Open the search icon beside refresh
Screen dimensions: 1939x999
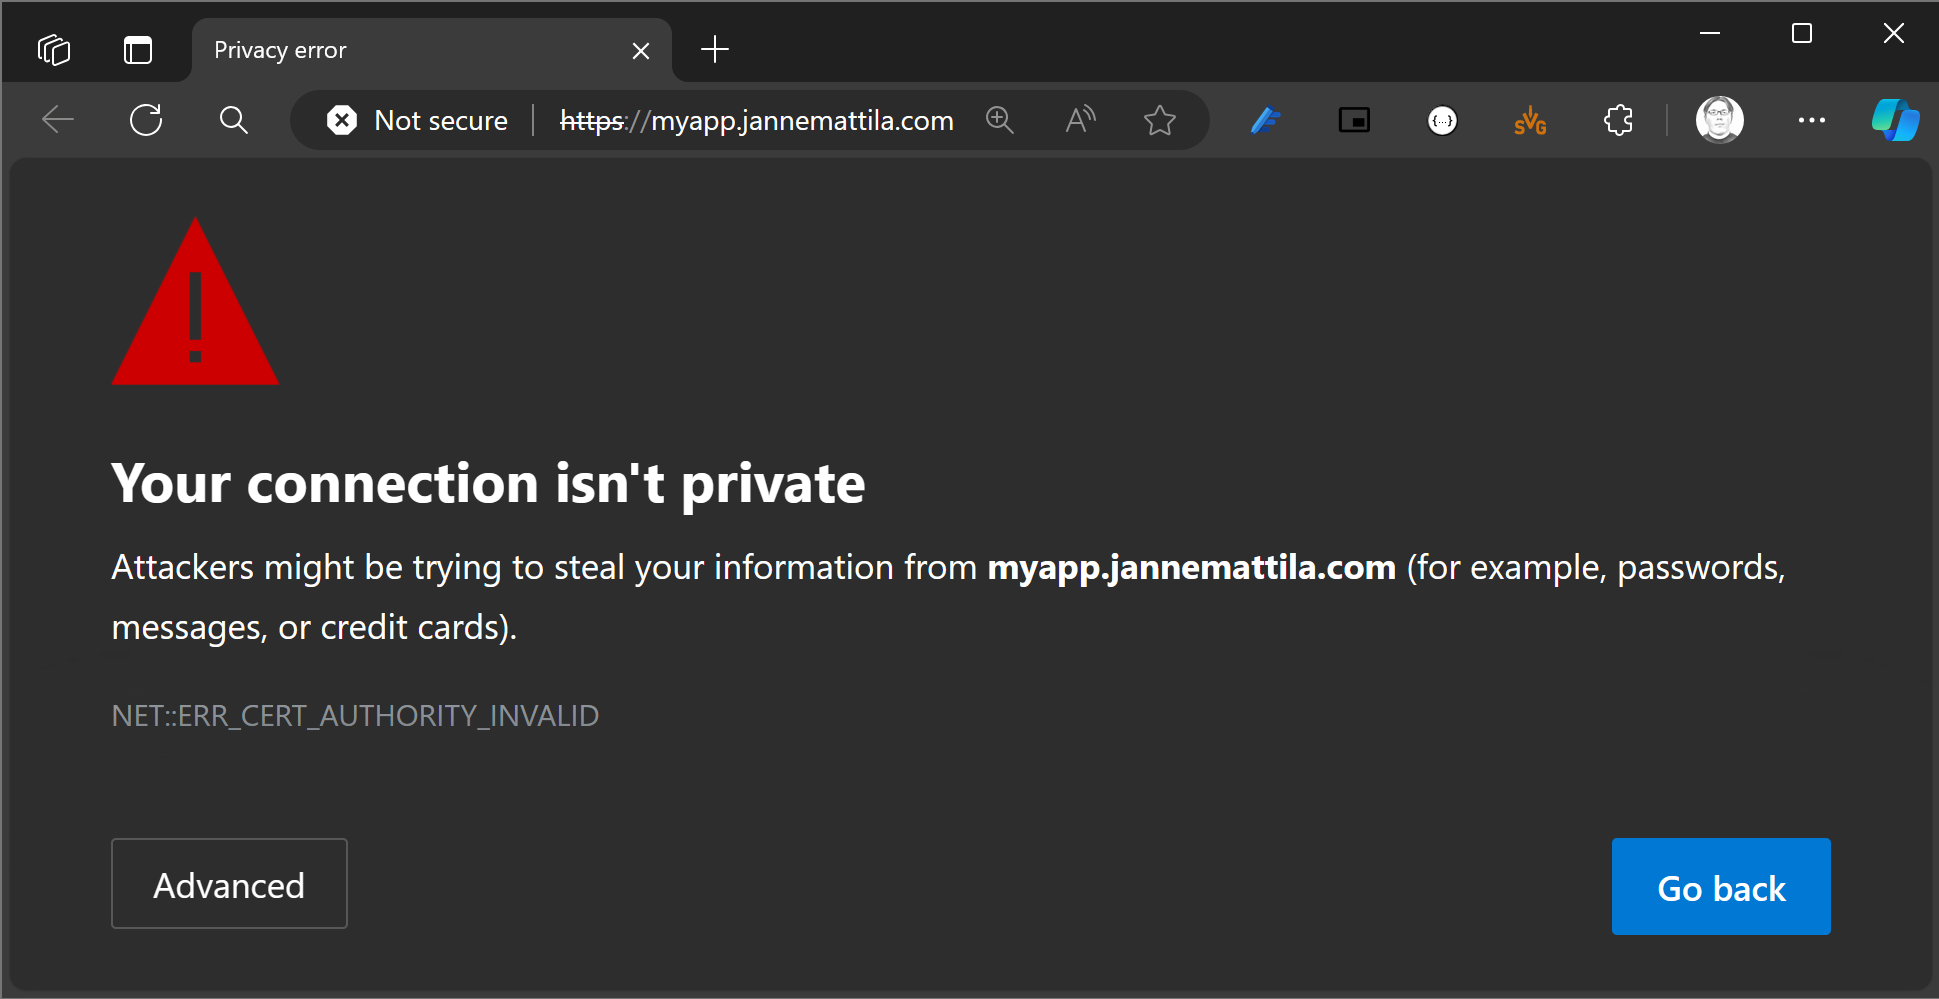(234, 121)
